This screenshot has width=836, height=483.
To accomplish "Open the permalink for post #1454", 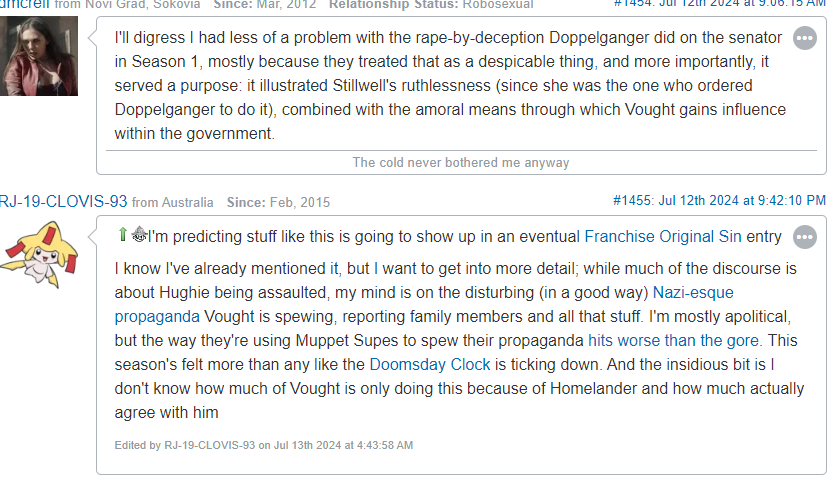I will tap(720, 3).
